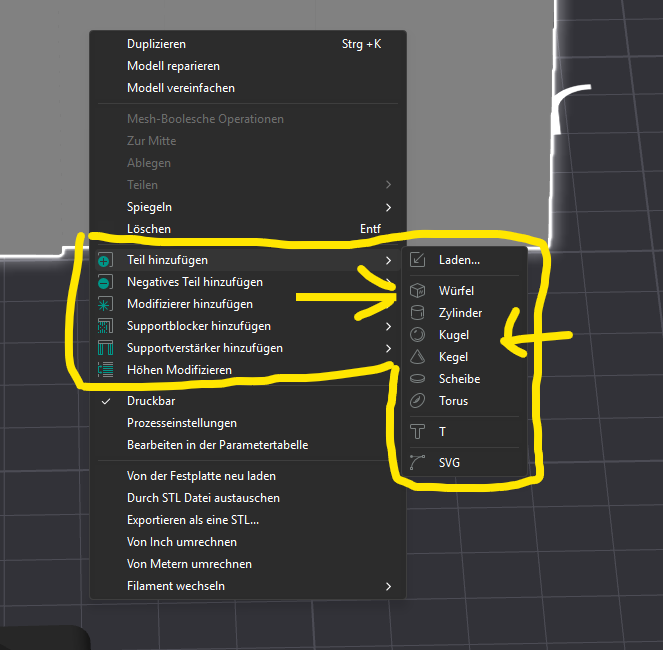663x650 pixels.
Task: Expand the disabled Teilen submenu arrow
Action: pyautogui.click(x=388, y=185)
